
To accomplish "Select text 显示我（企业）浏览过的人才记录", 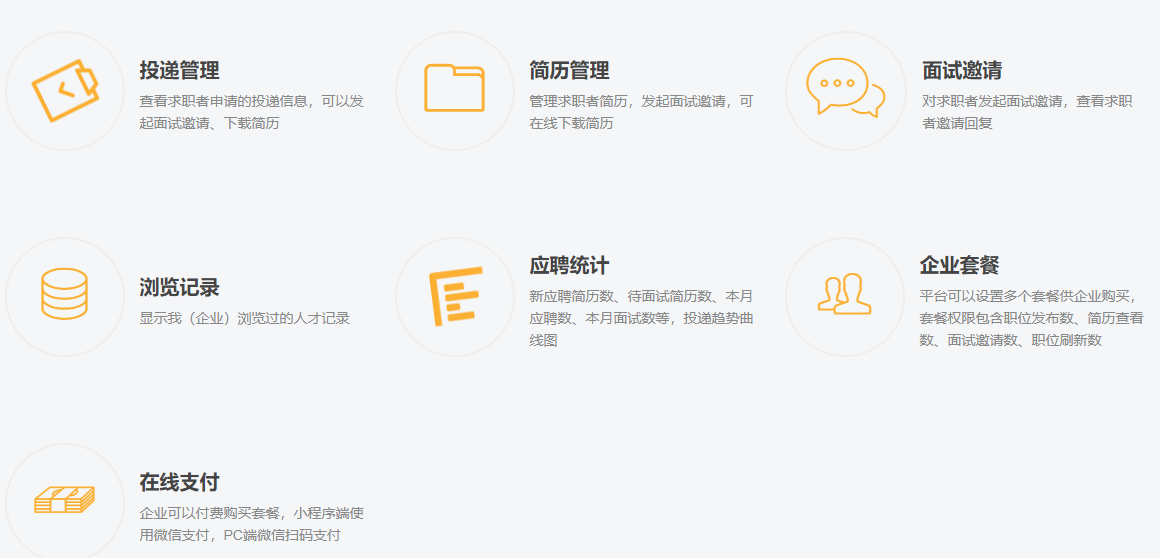I will [245, 319].
